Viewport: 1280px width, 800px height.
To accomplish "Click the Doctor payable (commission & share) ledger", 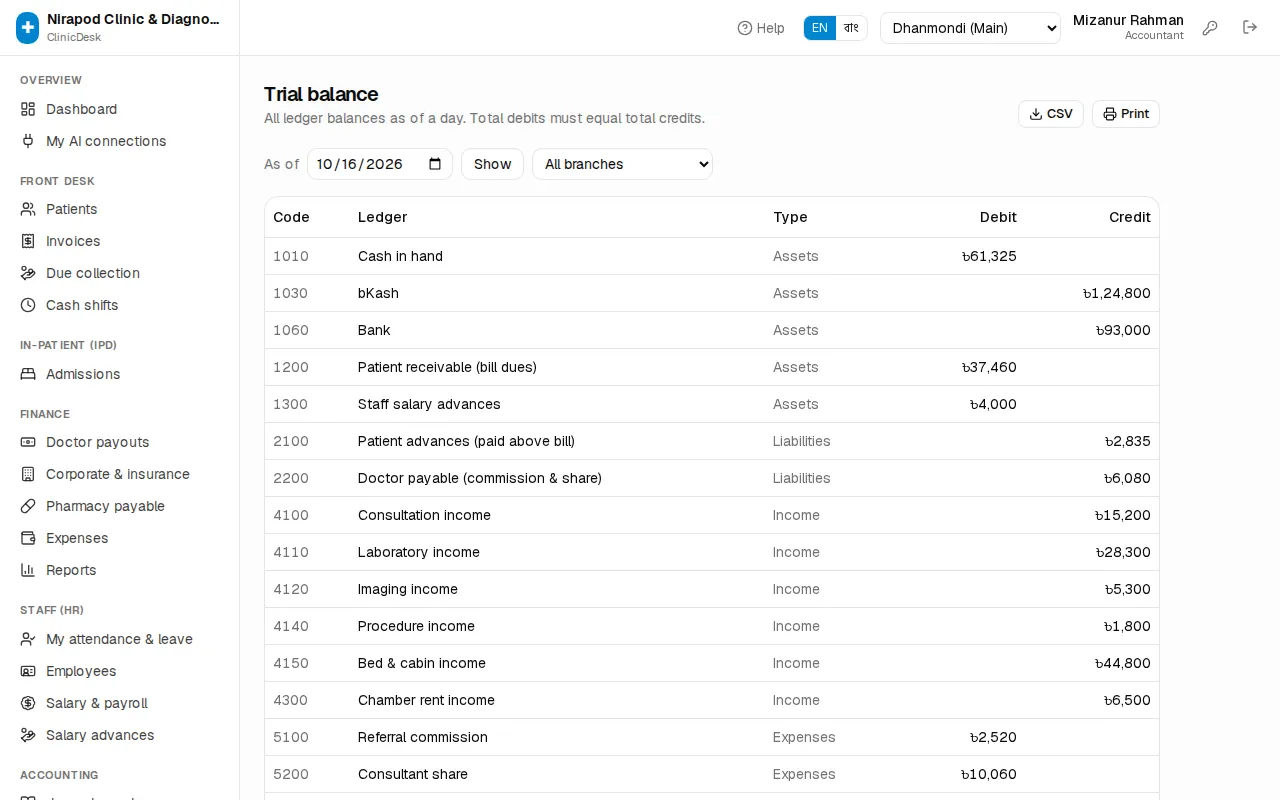I will pos(480,478).
